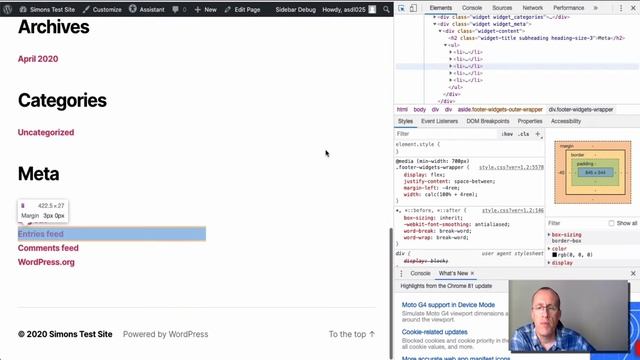
Task: Open the Uncategorized category link
Action: click(x=46, y=132)
